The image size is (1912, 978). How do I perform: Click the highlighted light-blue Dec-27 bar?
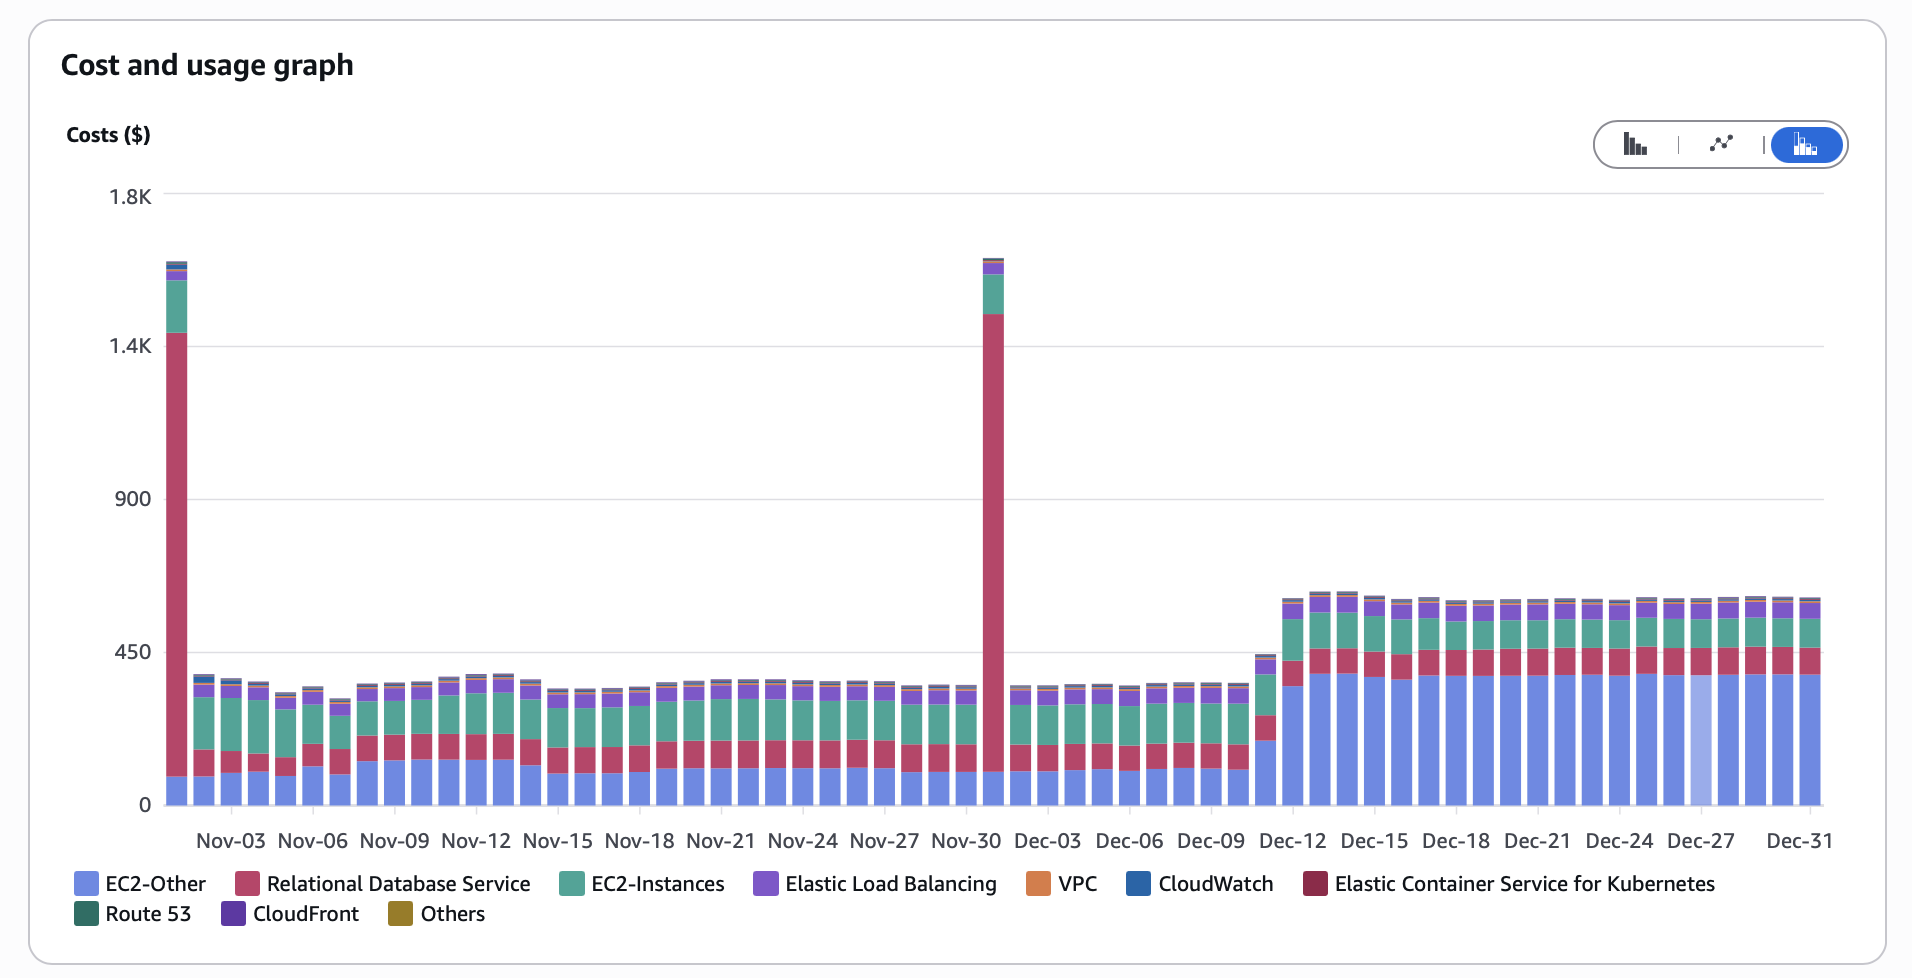(1701, 740)
